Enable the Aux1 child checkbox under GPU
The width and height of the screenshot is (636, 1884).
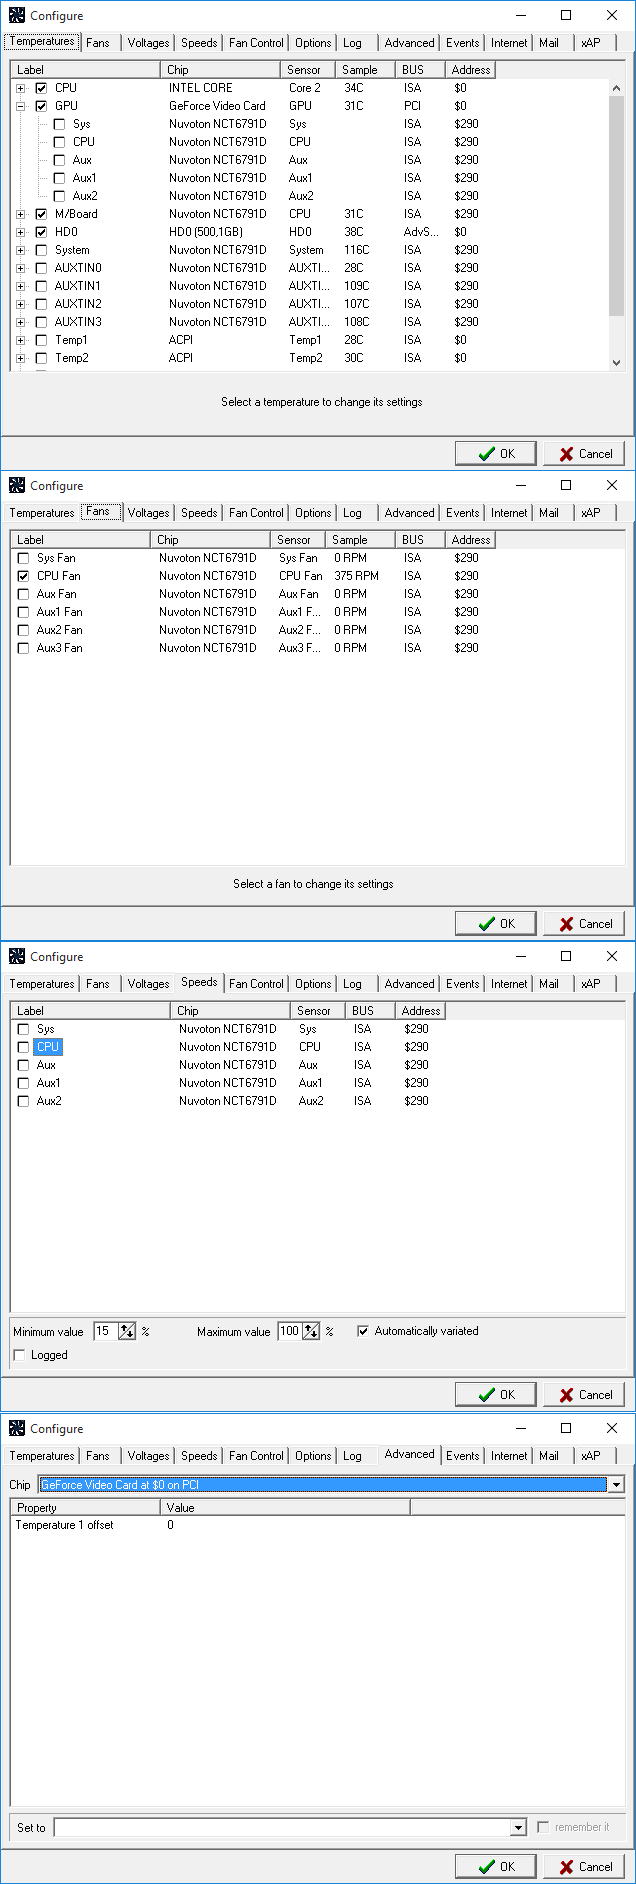(59, 178)
